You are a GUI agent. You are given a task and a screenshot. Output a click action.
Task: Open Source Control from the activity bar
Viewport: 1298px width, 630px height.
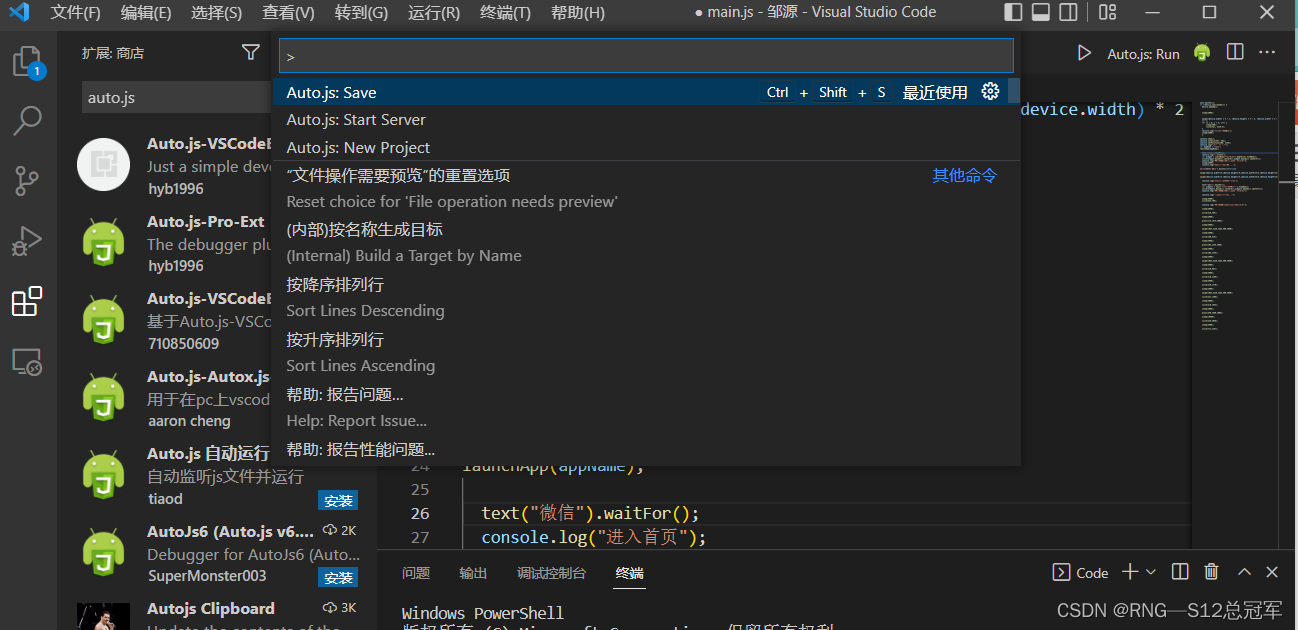27,180
